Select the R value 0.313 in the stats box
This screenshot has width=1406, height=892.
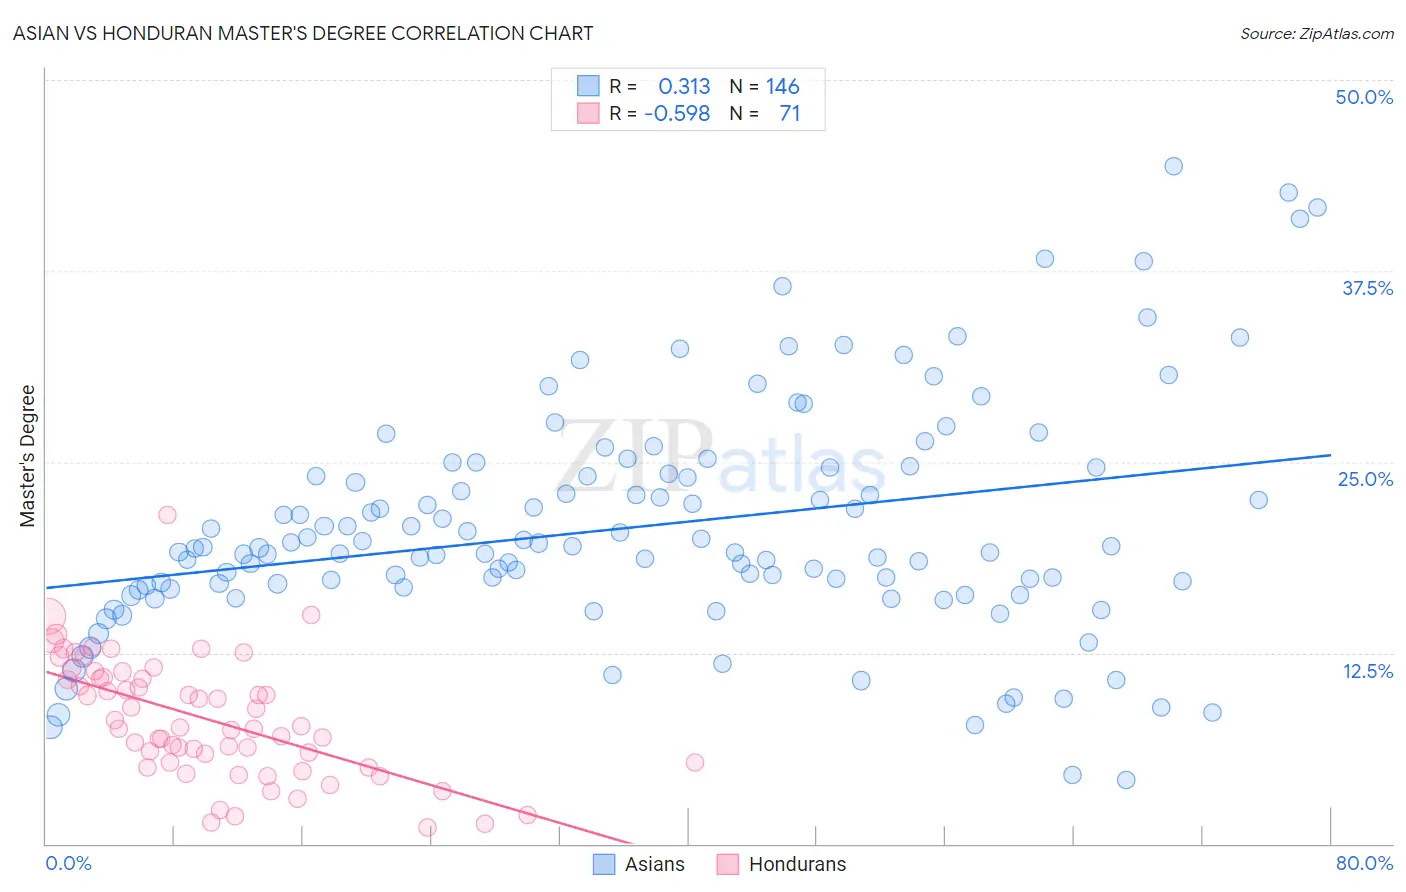[x=684, y=86]
